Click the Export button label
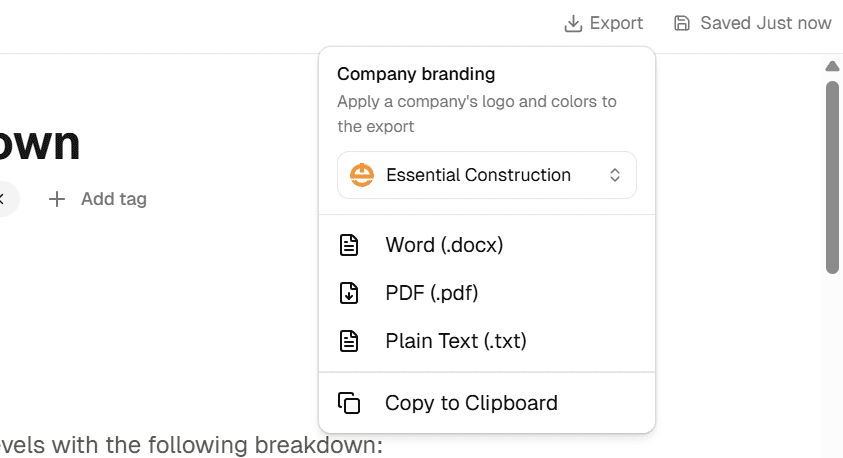The height and width of the screenshot is (458, 843). (x=616, y=23)
